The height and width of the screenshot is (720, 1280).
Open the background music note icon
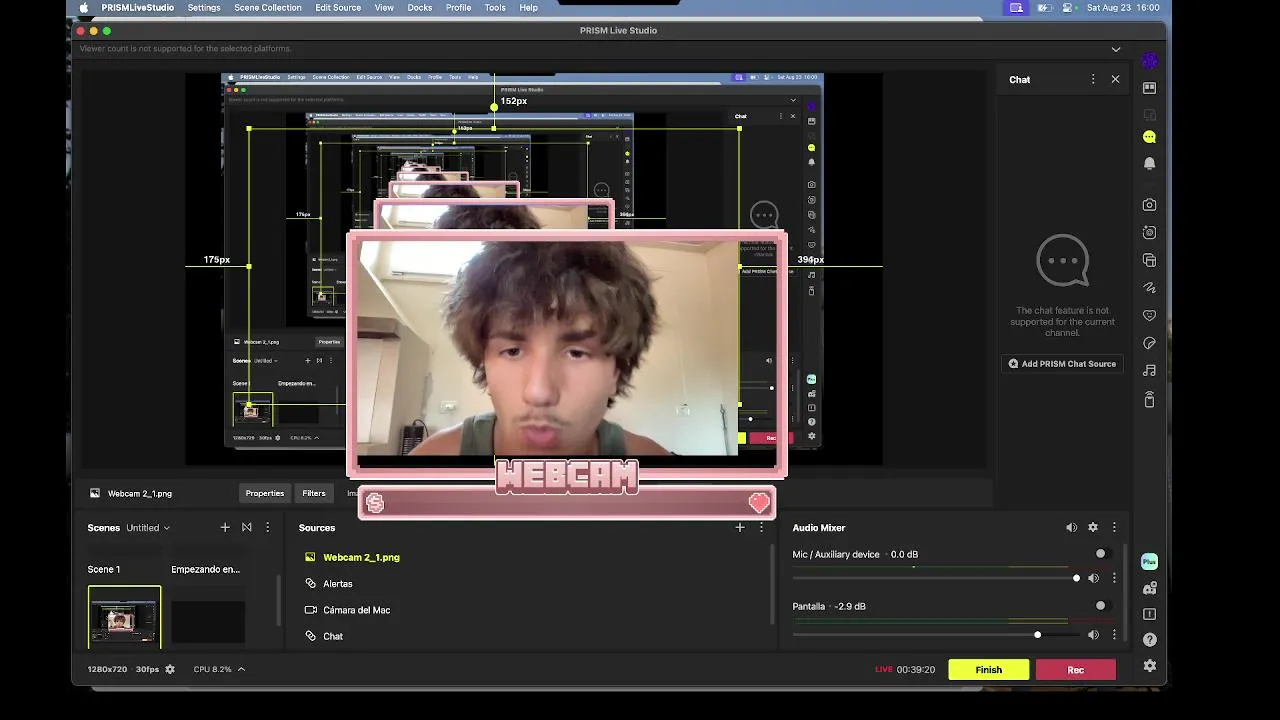pyautogui.click(x=1149, y=370)
